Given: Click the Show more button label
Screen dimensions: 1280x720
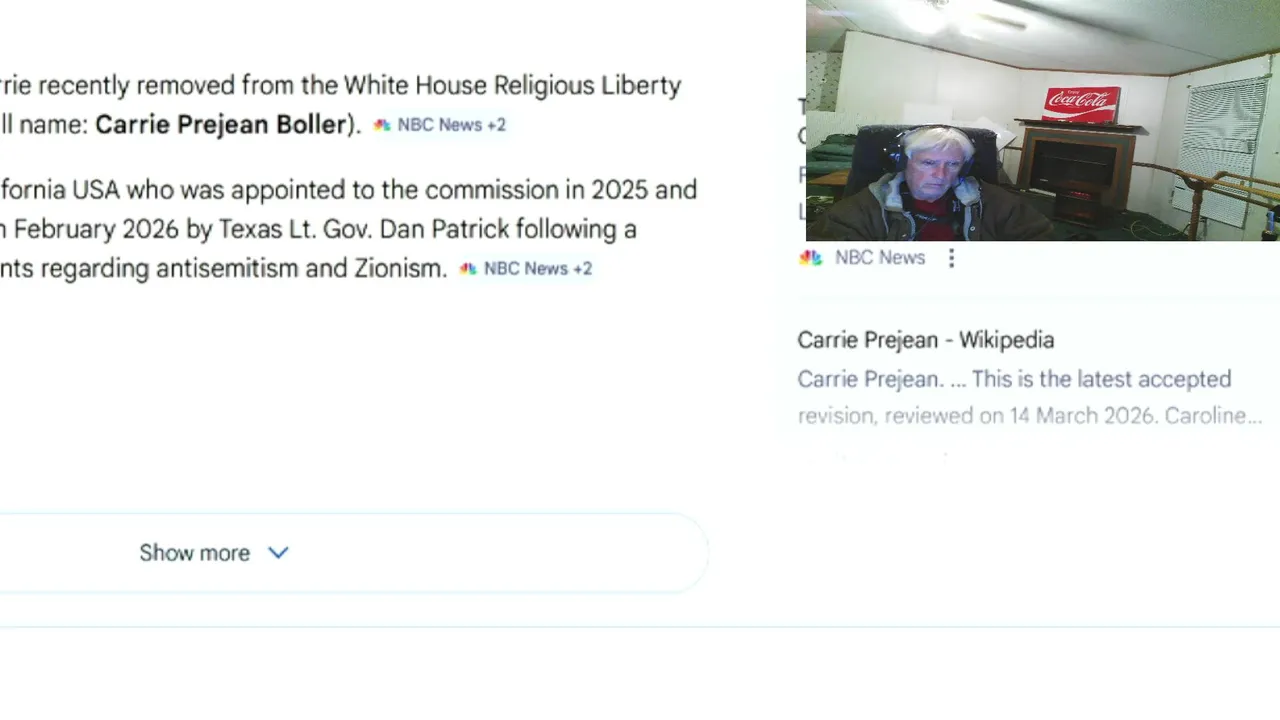Looking at the screenshot, I should [x=194, y=553].
